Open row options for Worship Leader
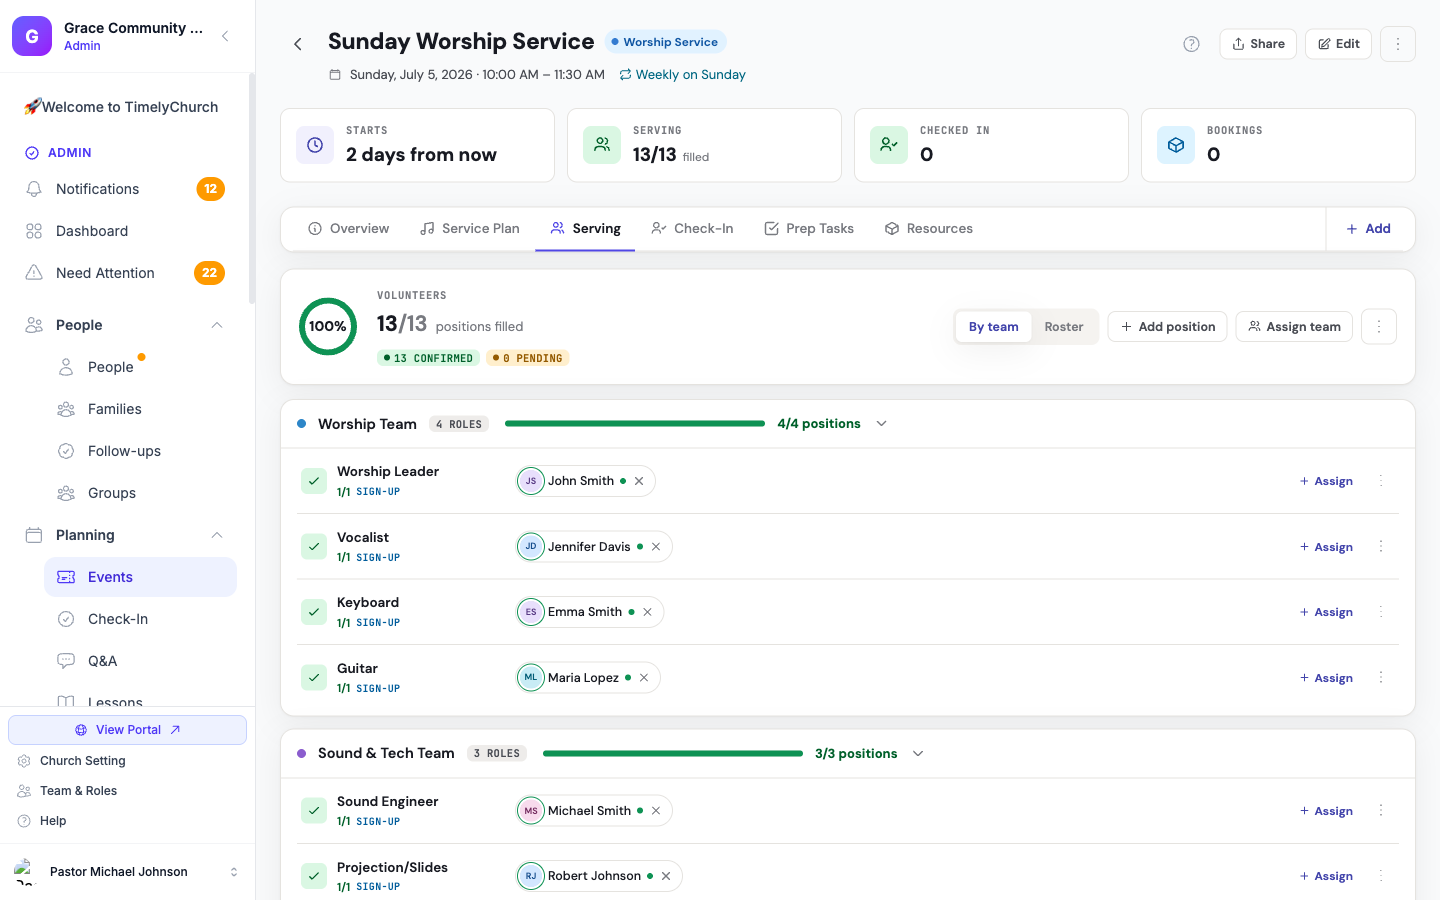This screenshot has width=1440, height=900. click(x=1381, y=481)
